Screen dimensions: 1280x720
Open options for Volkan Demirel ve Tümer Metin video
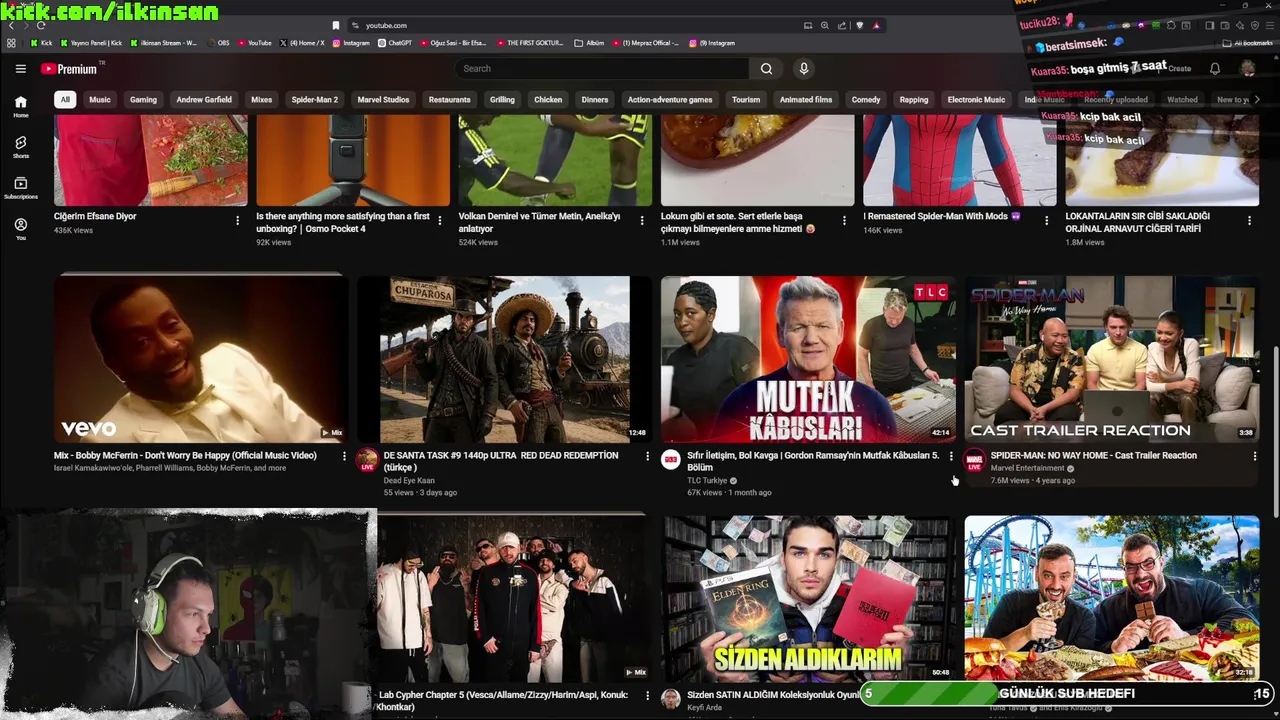click(x=642, y=220)
